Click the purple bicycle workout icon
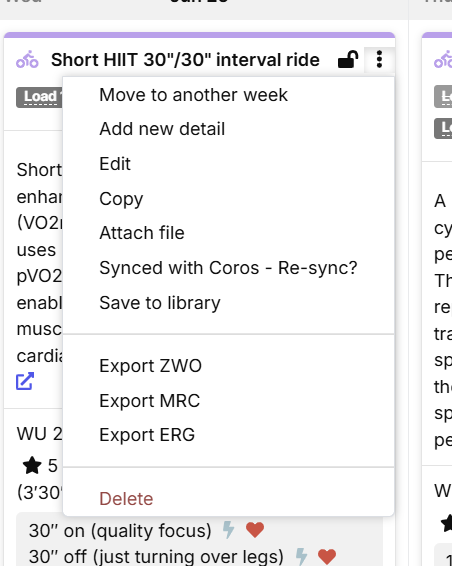Image resolution: width=452 pixels, height=566 pixels. coord(27,59)
